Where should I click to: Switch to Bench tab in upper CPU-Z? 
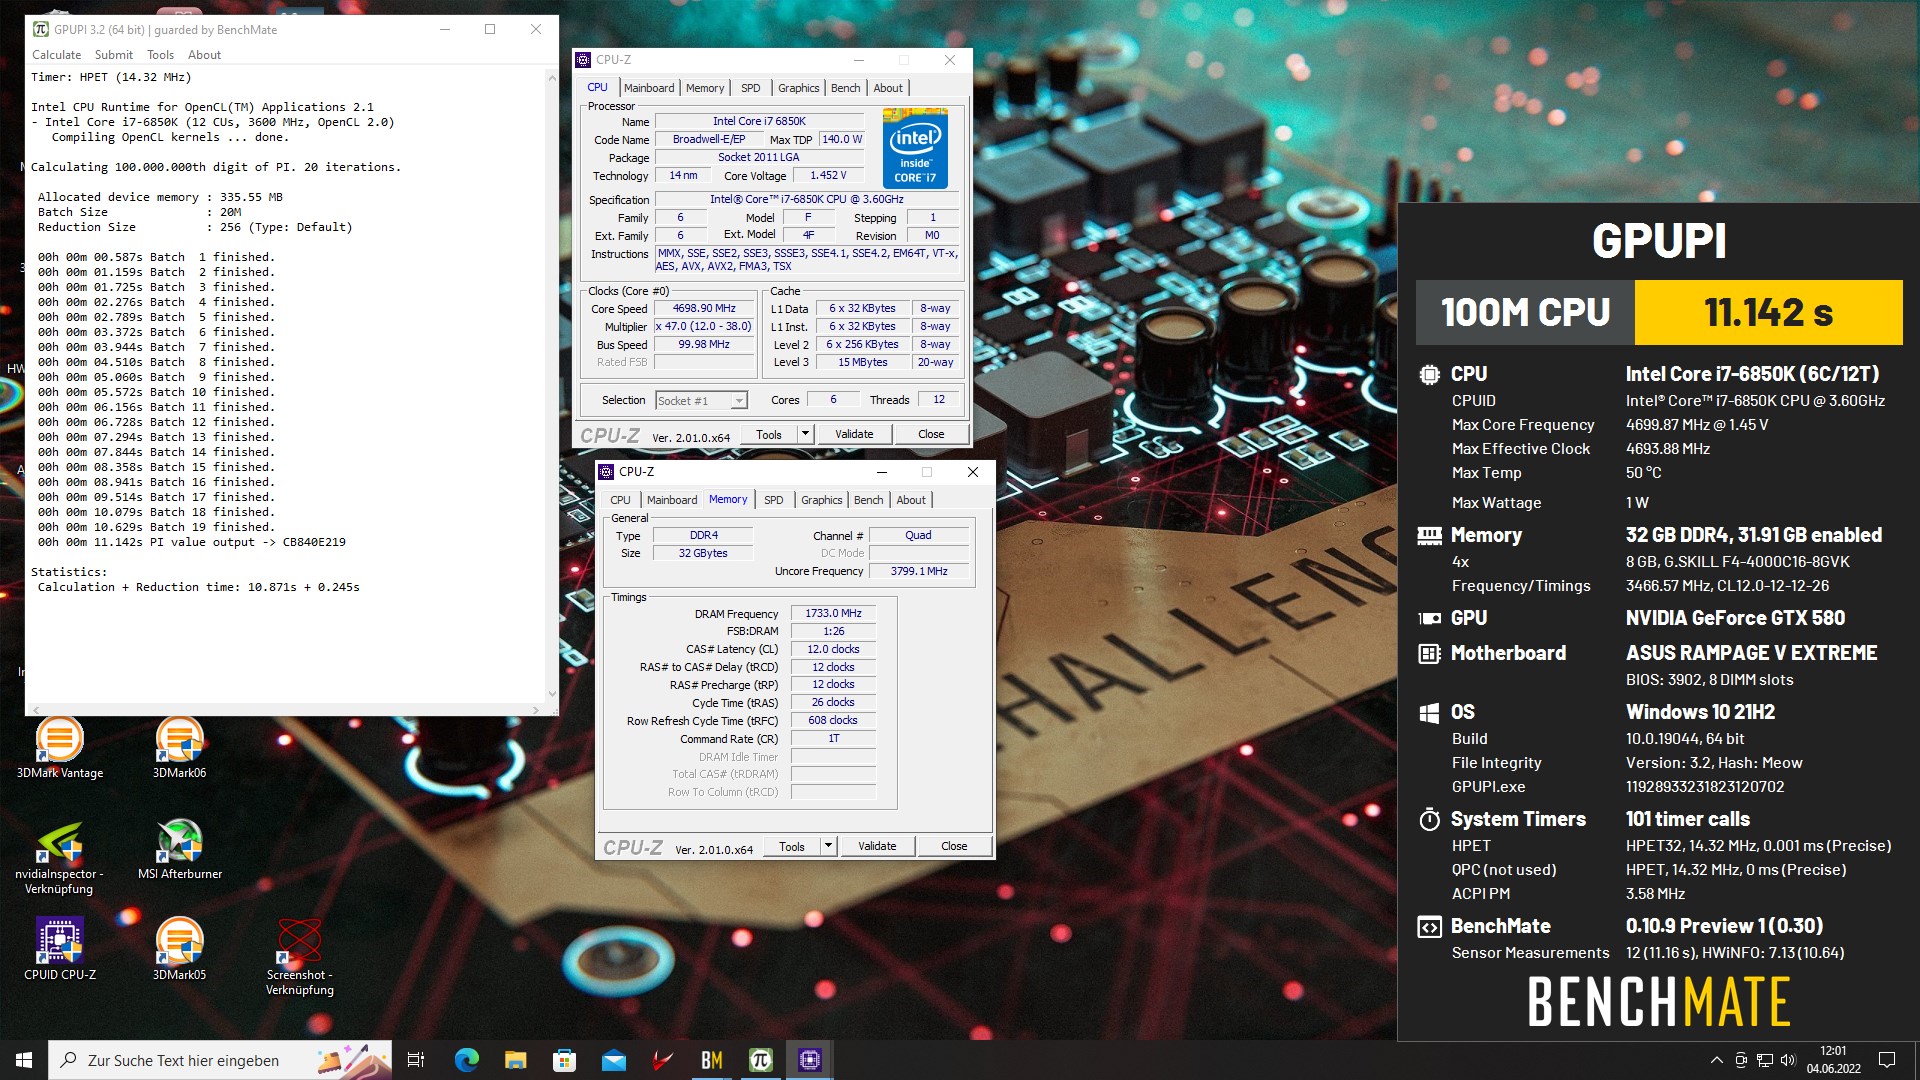coord(845,88)
